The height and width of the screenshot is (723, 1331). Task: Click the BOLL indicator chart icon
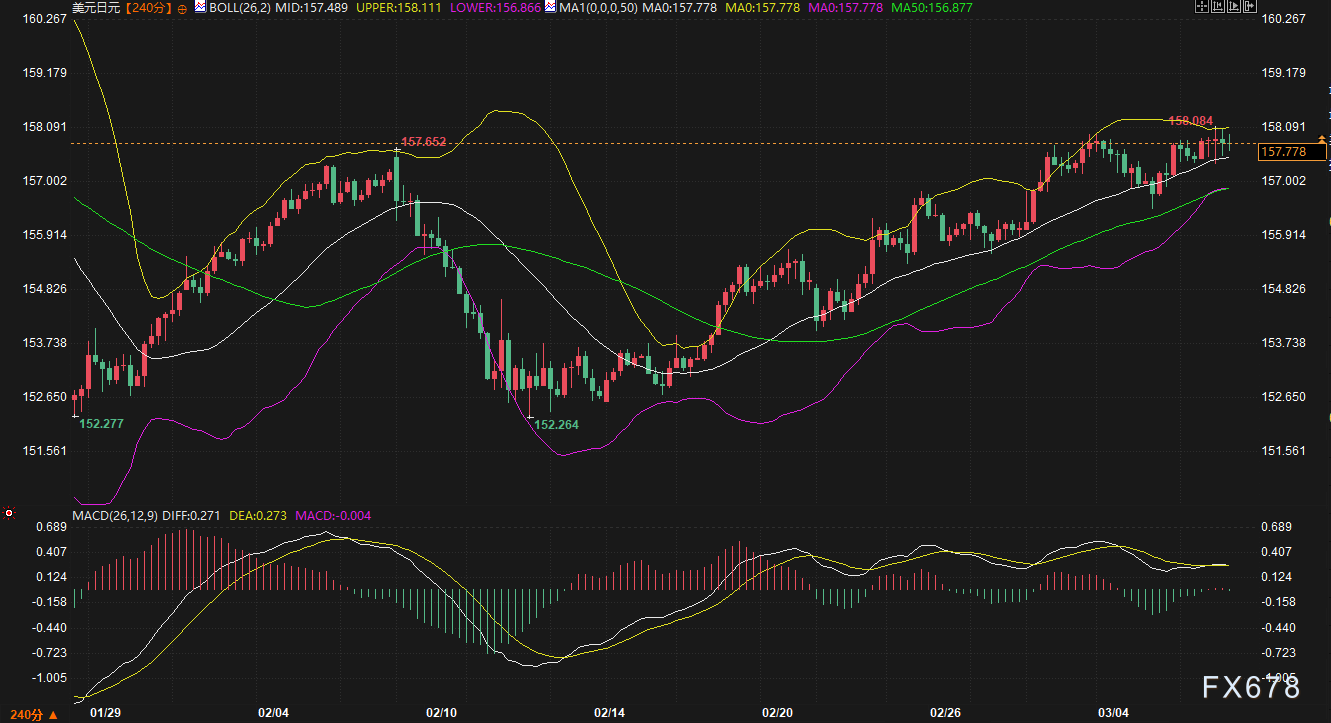(199, 7)
